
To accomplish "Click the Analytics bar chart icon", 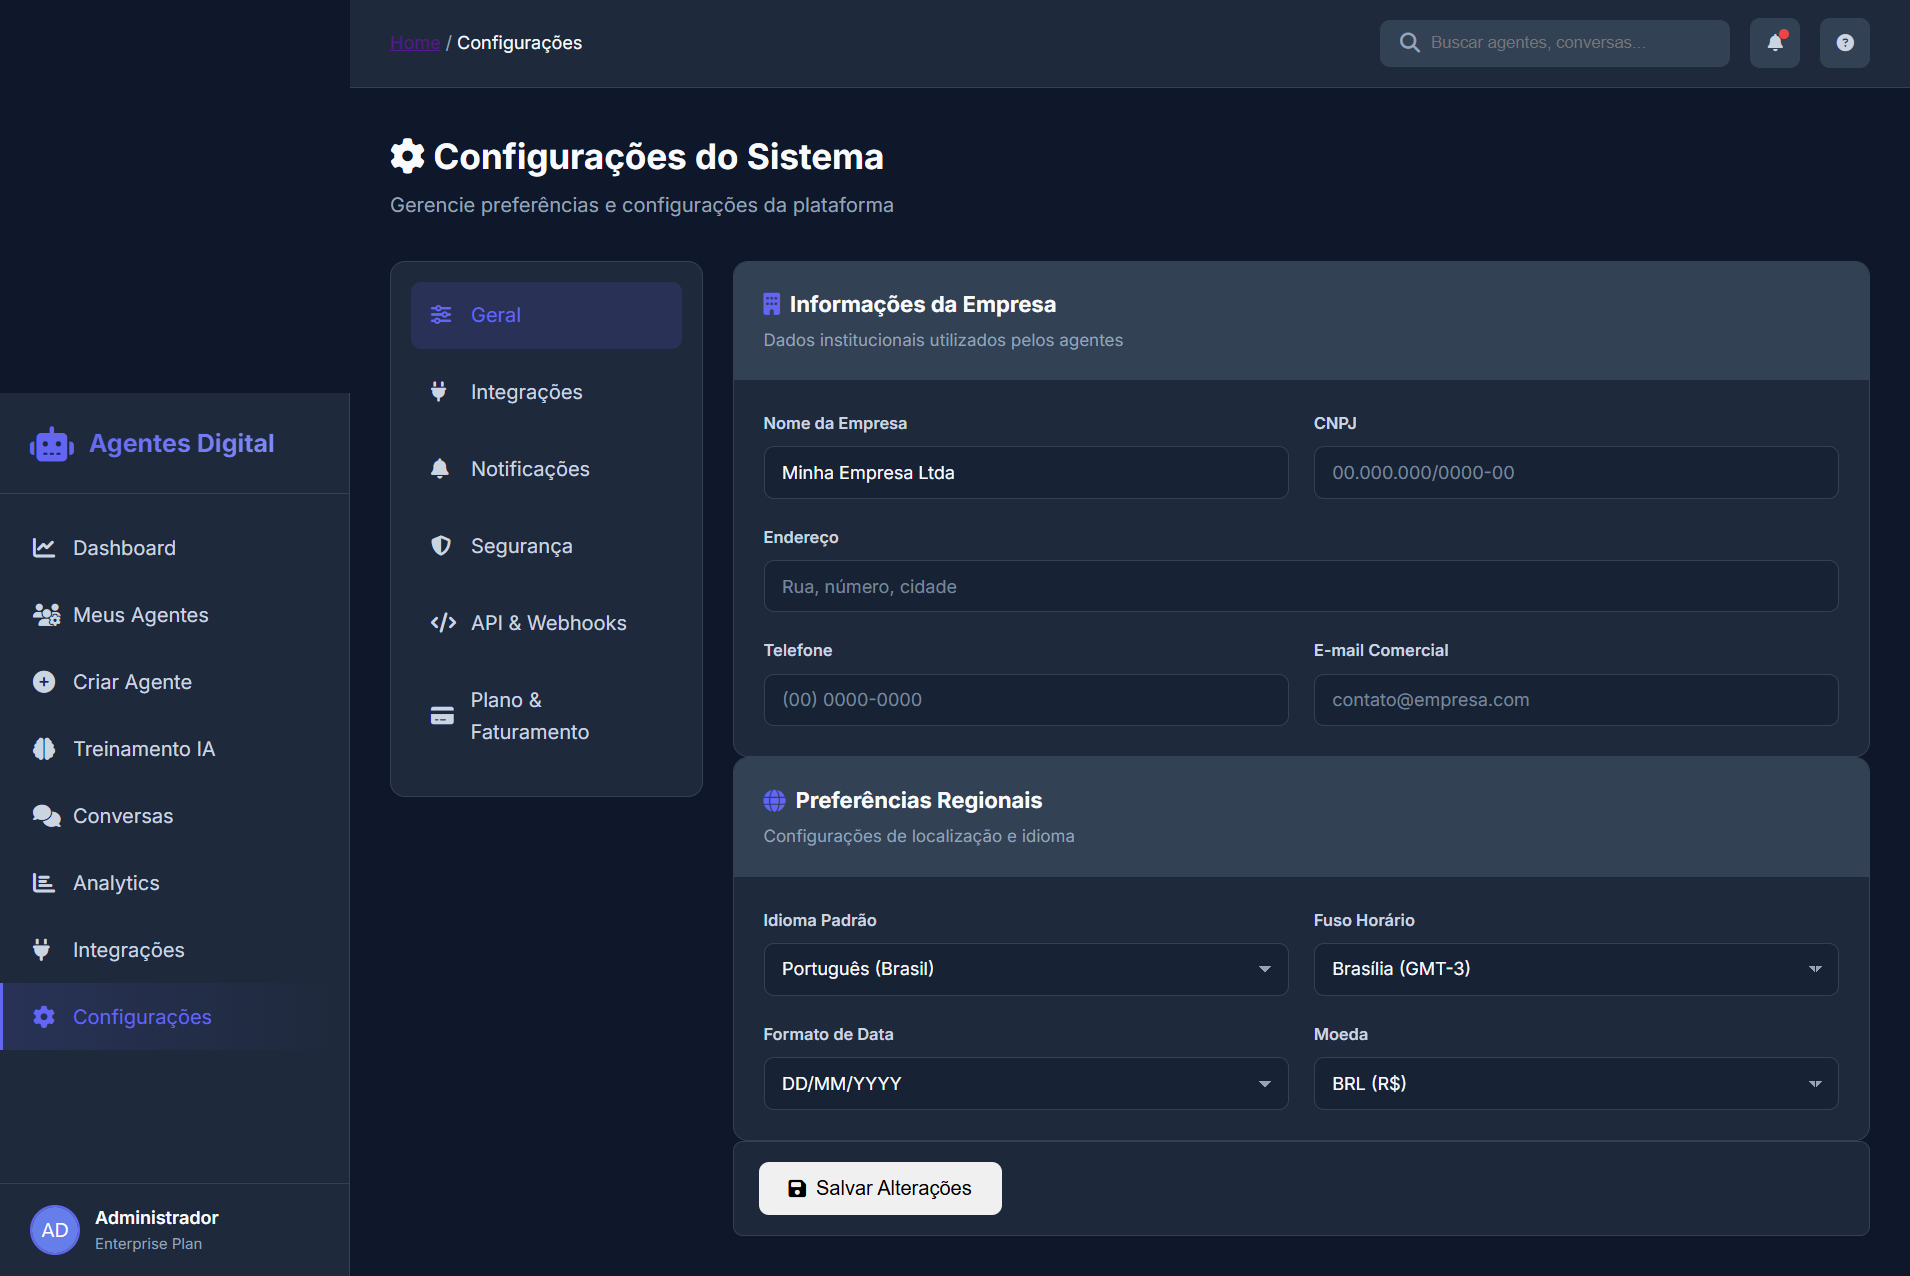I will 44,883.
